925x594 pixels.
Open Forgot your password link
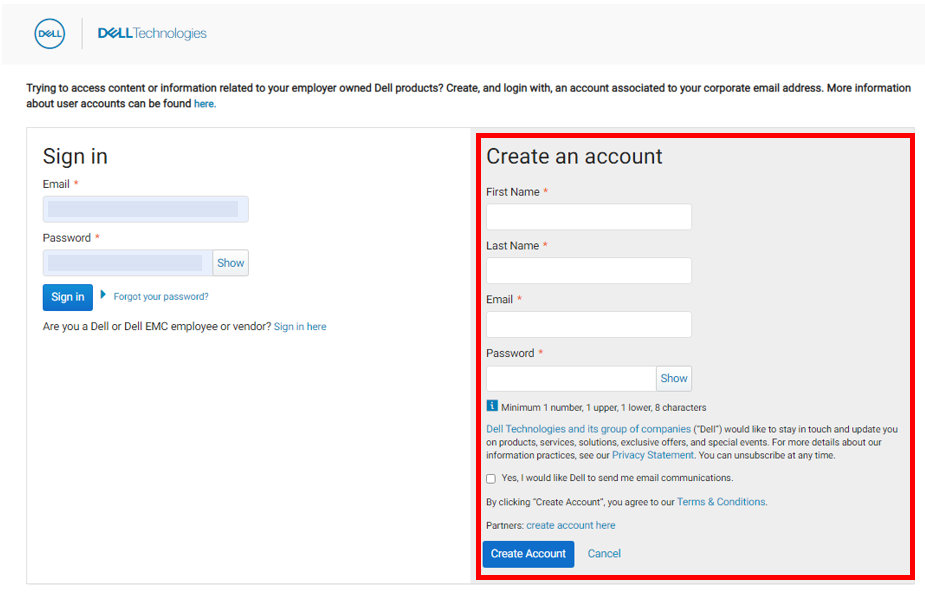pyautogui.click(x=161, y=297)
